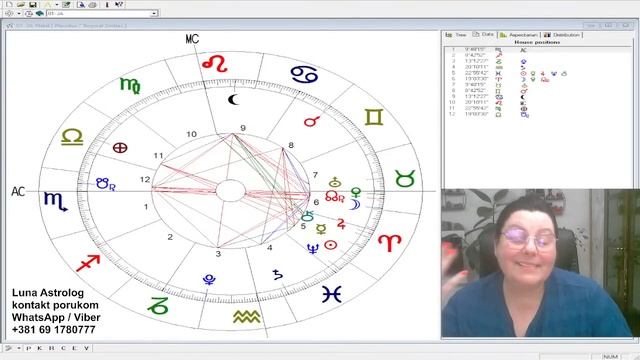Click the Pluto symbol in house 3
Screen dimensions: 640x360
coord(209,280)
